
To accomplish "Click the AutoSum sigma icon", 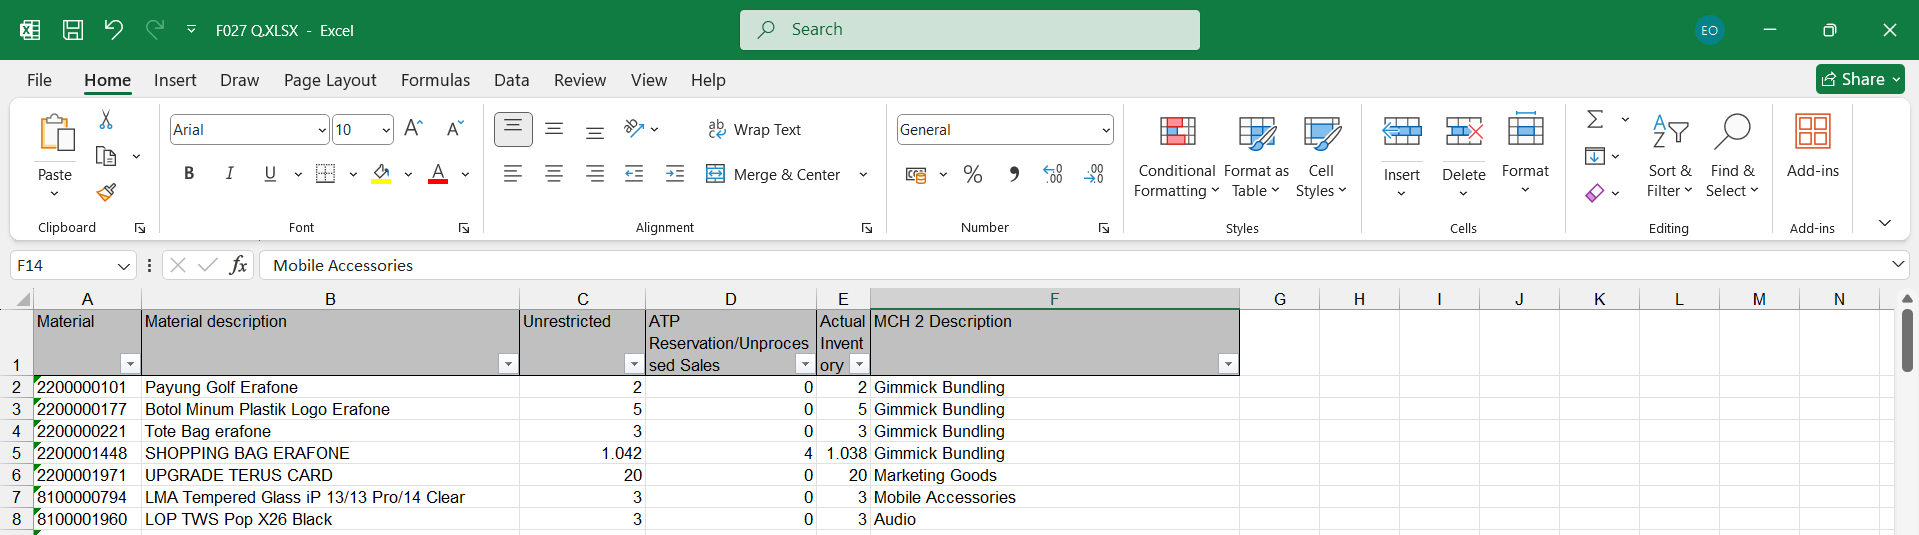I will [x=1595, y=120].
